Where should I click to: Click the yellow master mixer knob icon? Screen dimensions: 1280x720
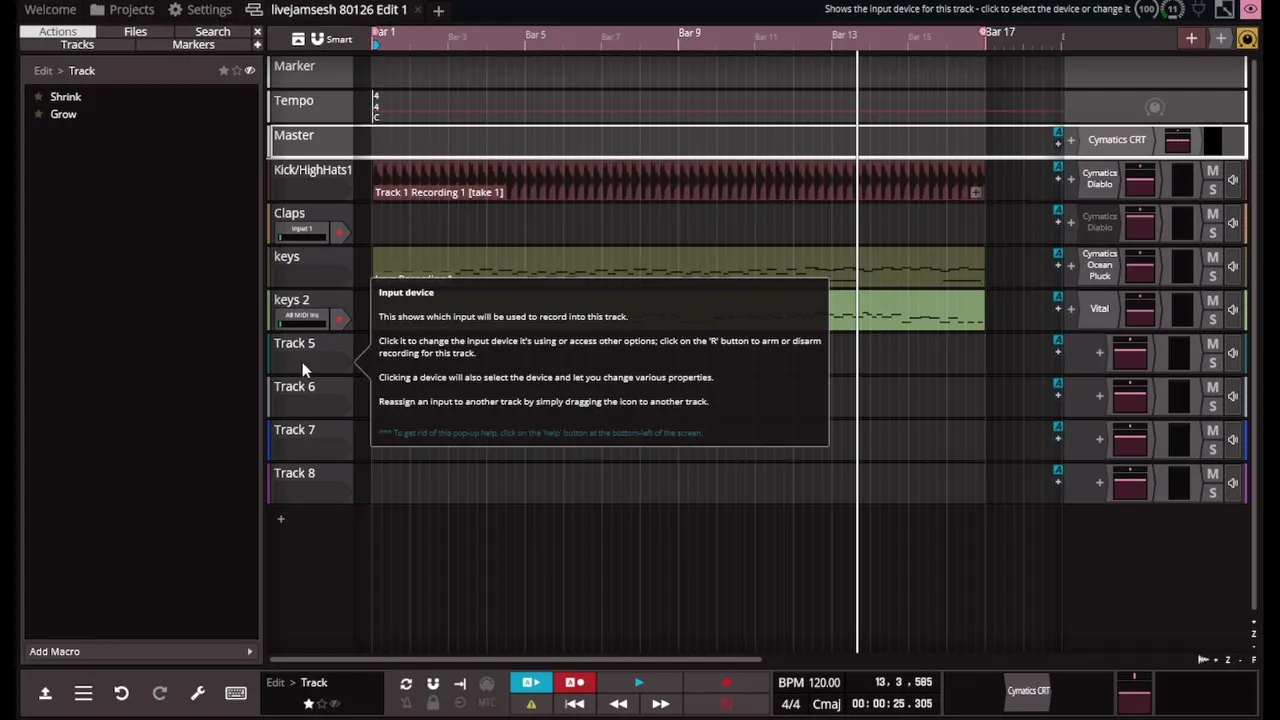[x=1247, y=39]
